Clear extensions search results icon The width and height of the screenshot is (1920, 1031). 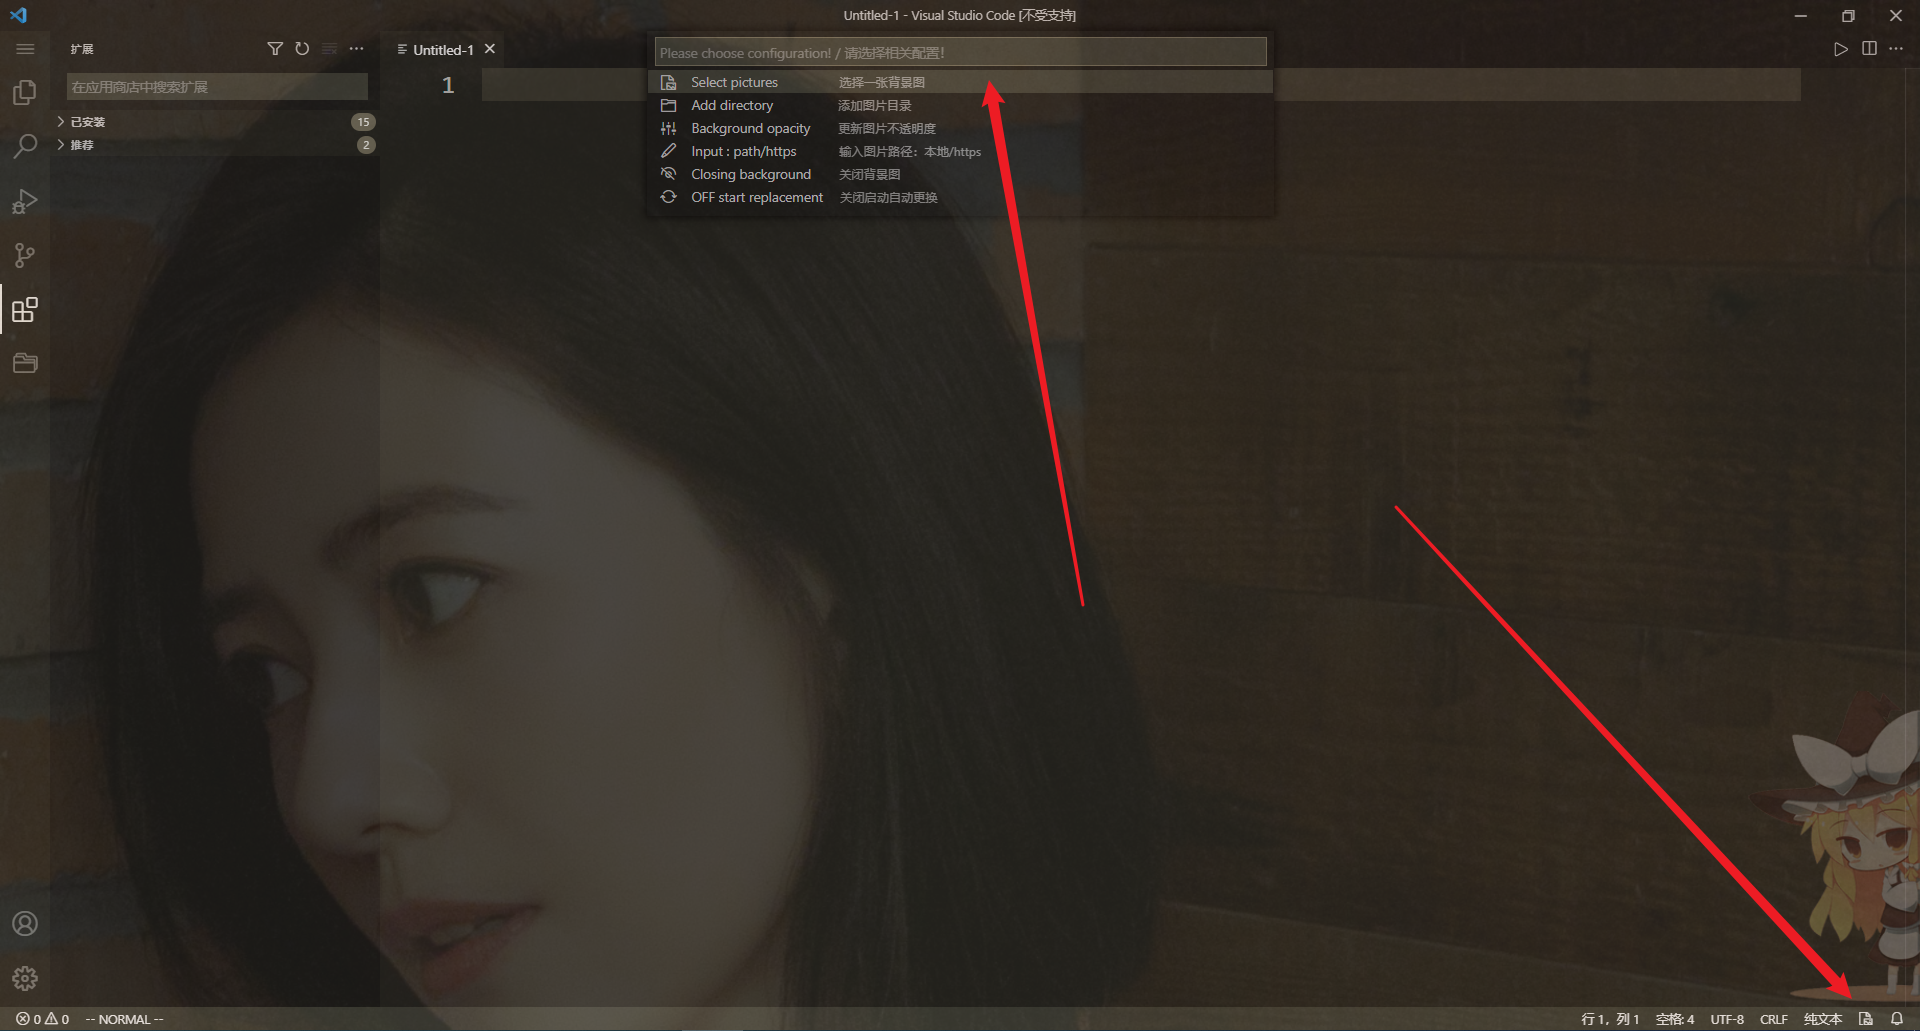(329, 49)
